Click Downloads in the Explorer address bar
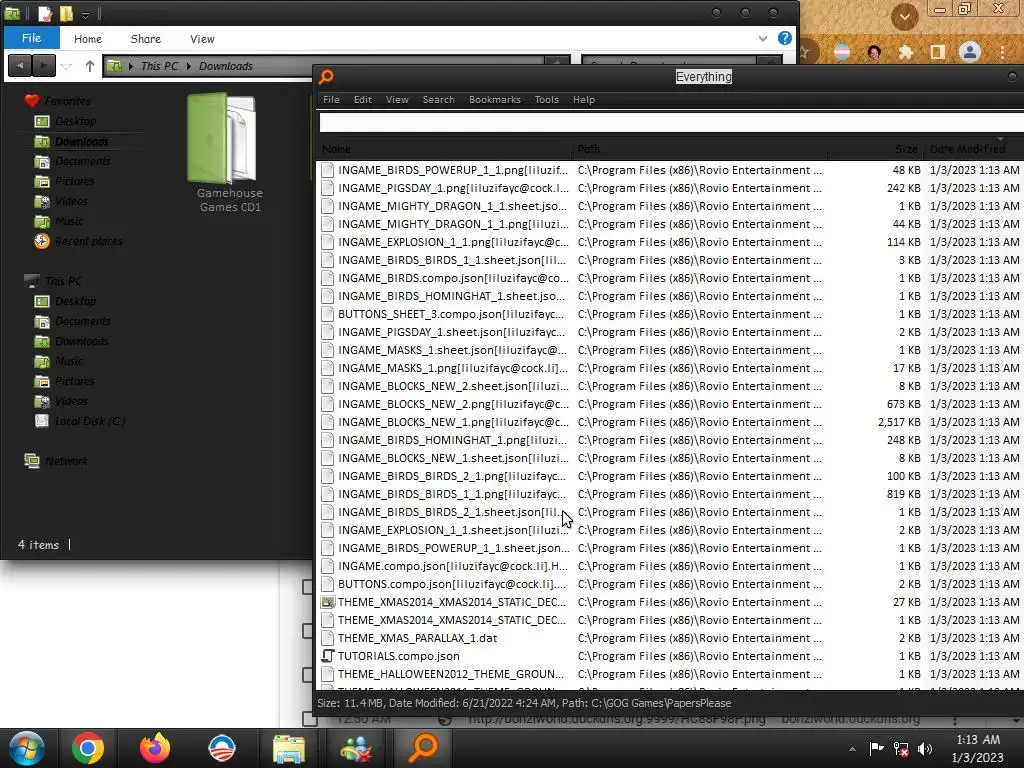The height and width of the screenshot is (768, 1024). click(225, 66)
